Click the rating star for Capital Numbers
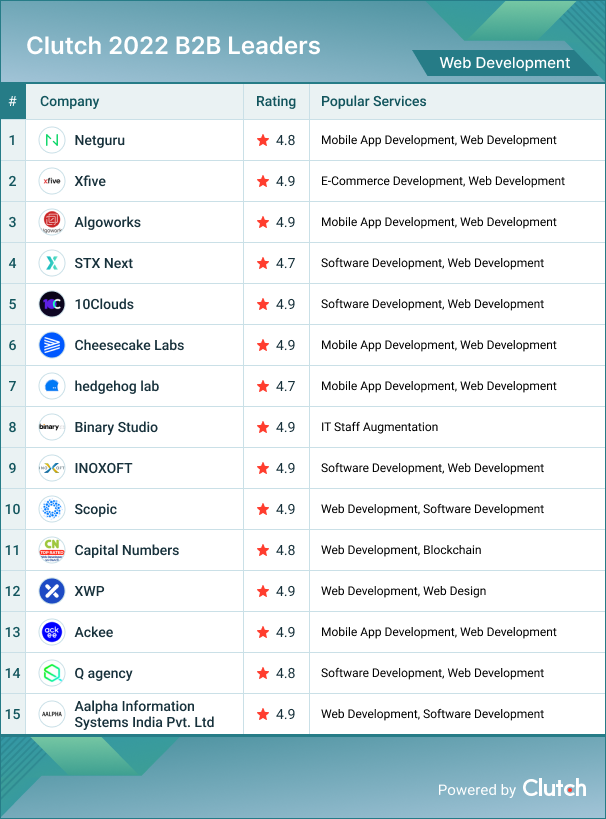The width and height of the screenshot is (606, 819). tap(263, 550)
